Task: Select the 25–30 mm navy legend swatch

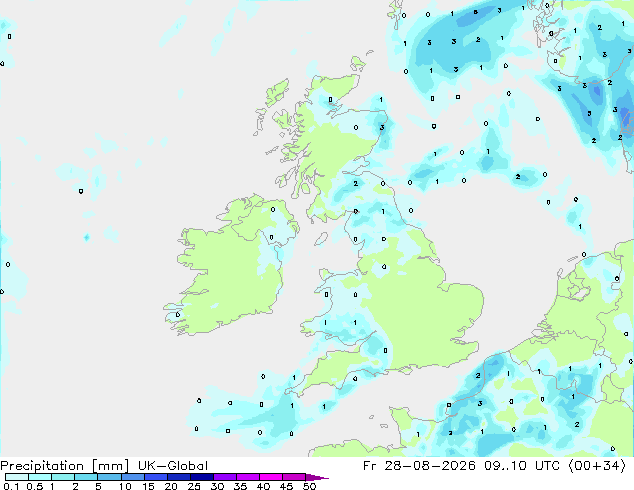Action: (202, 477)
